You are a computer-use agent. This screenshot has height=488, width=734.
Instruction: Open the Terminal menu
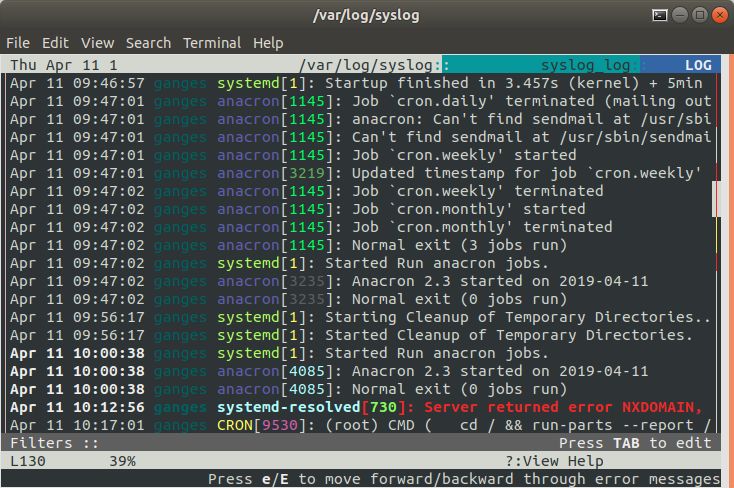(x=212, y=43)
